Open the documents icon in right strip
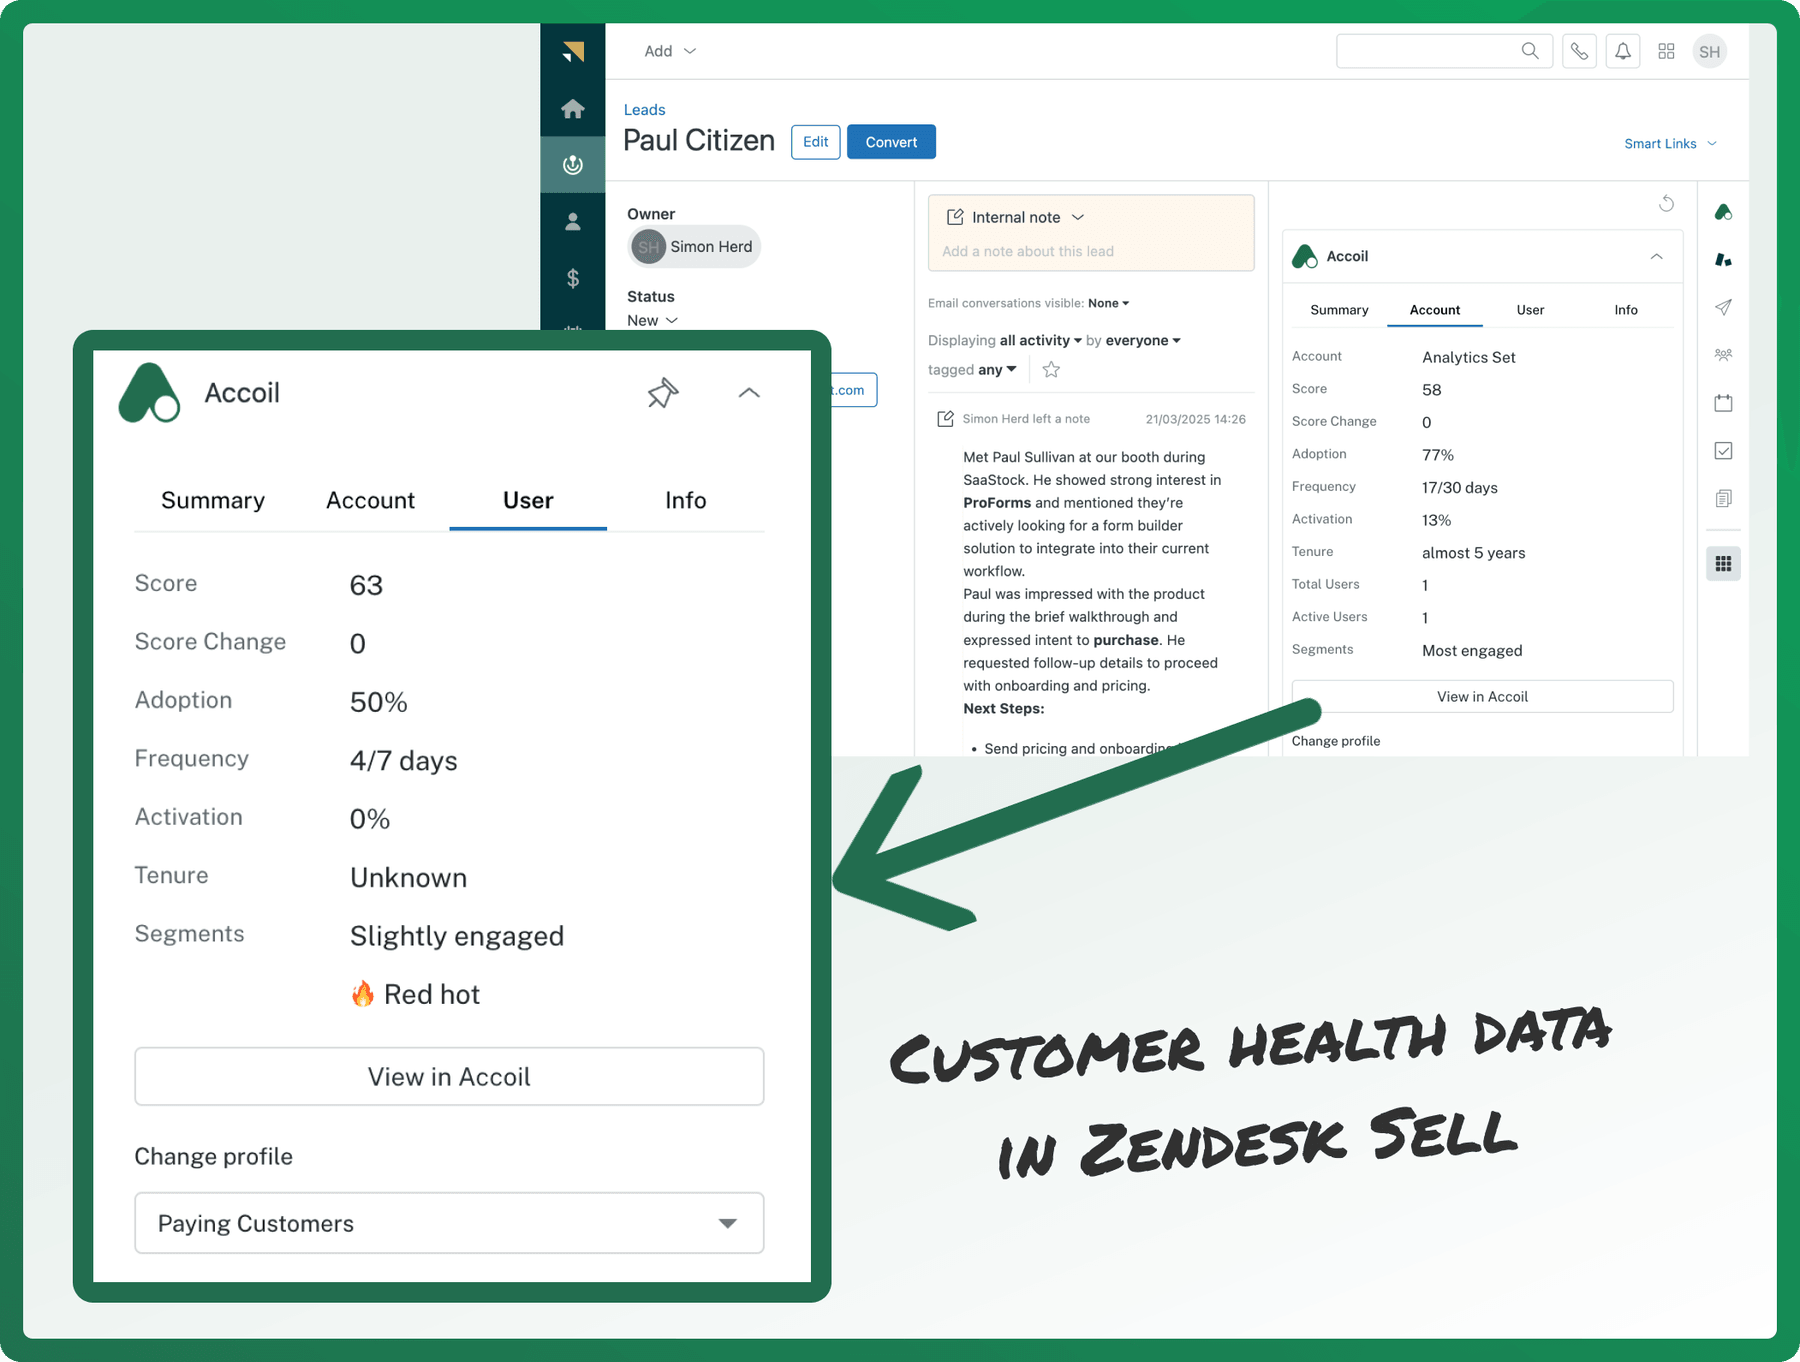Viewport: 1800px width, 1362px height. [1723, 498]
